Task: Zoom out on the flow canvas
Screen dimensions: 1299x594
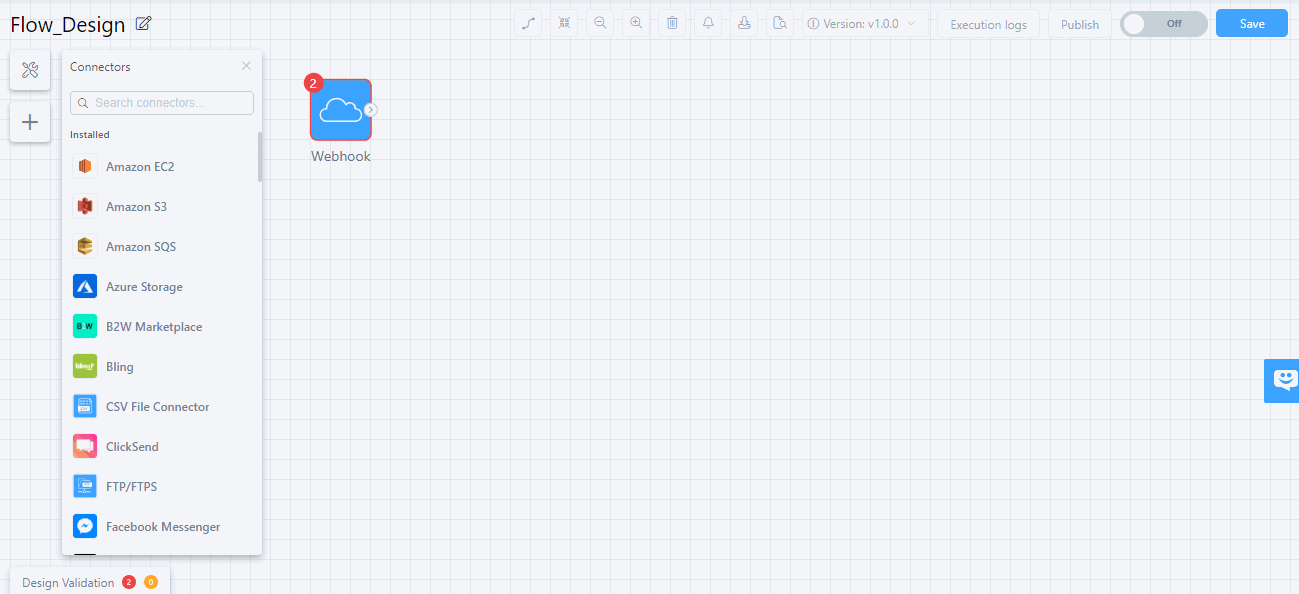Action: point(600,22)
